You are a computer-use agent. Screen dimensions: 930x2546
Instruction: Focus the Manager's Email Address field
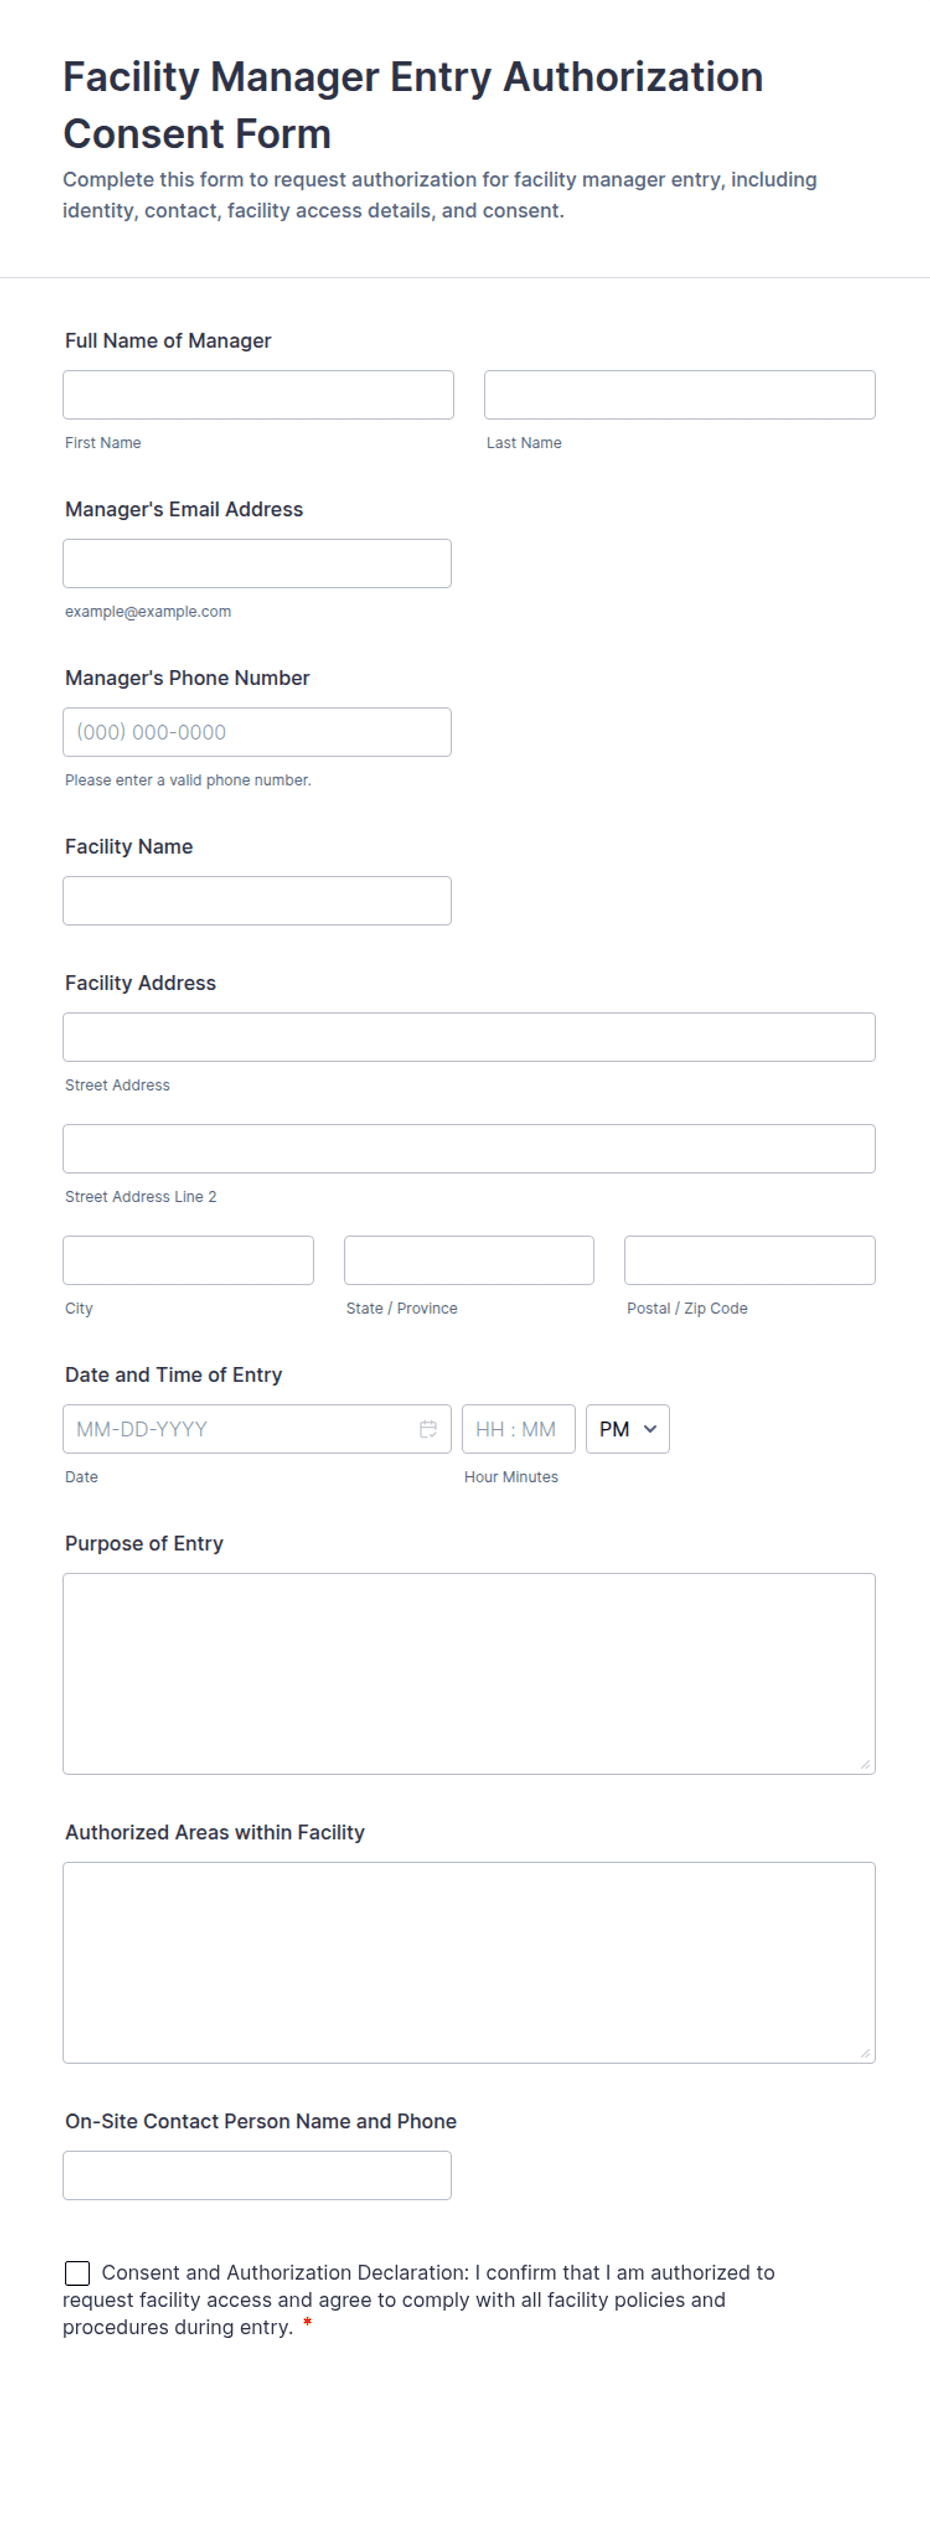[x=257, y=564]
